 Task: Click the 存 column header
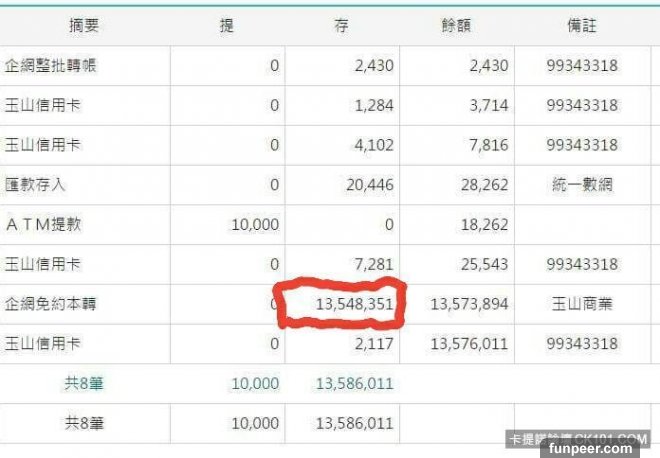[x=341, y=26]
